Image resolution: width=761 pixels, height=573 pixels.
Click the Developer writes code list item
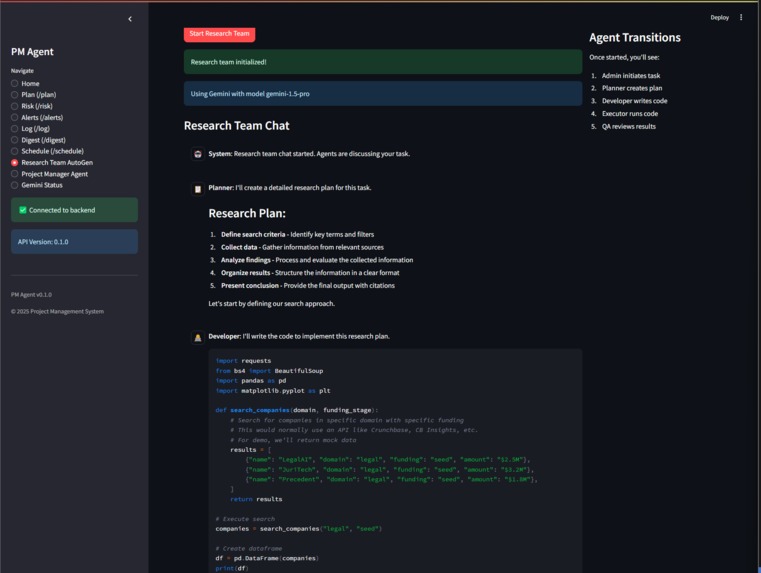click(x=634, y=101)
